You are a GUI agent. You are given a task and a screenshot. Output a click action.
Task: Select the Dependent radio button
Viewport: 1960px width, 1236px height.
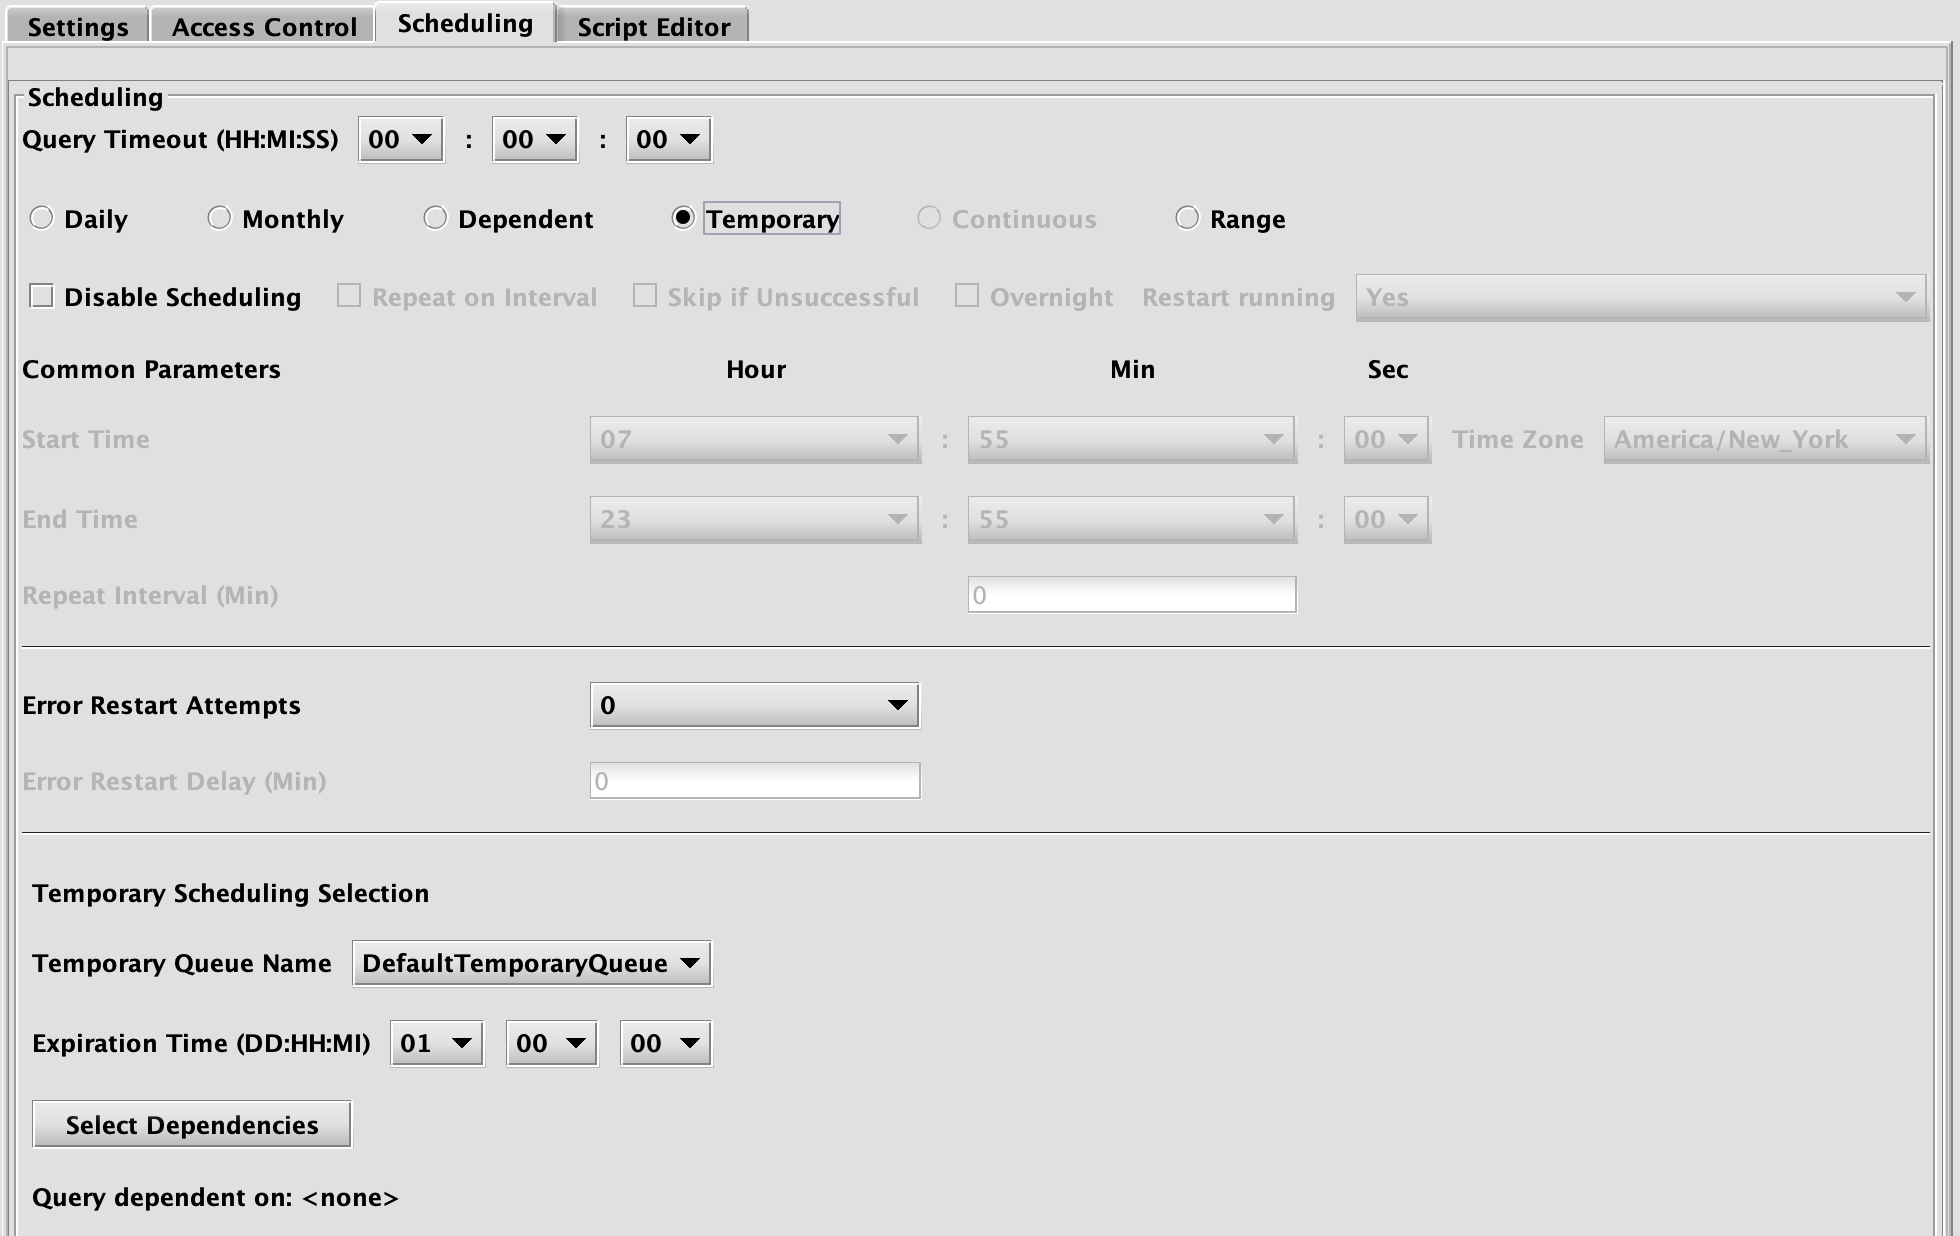click(435, 218)
